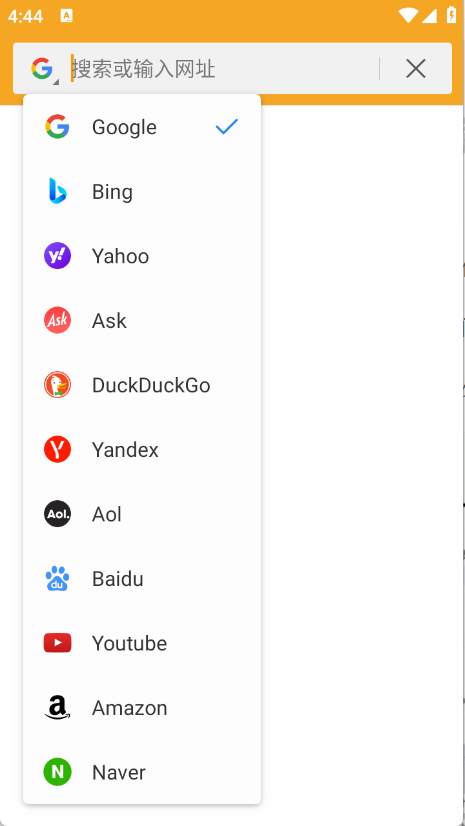Viewport: 465px width, 826px height.
Task: Open search engine selector in address bar
Action: tap(44, 69)
